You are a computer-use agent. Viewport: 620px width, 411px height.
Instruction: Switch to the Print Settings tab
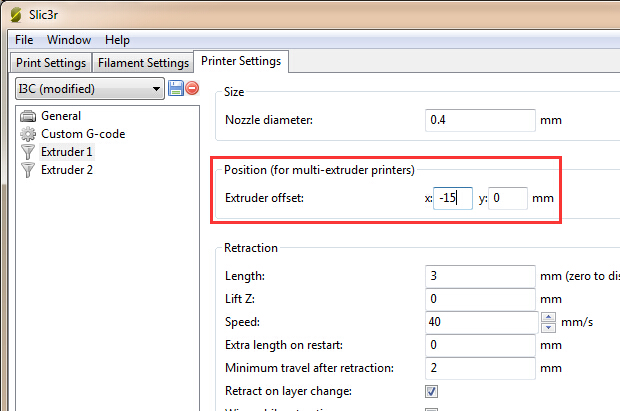pos(51,63)
